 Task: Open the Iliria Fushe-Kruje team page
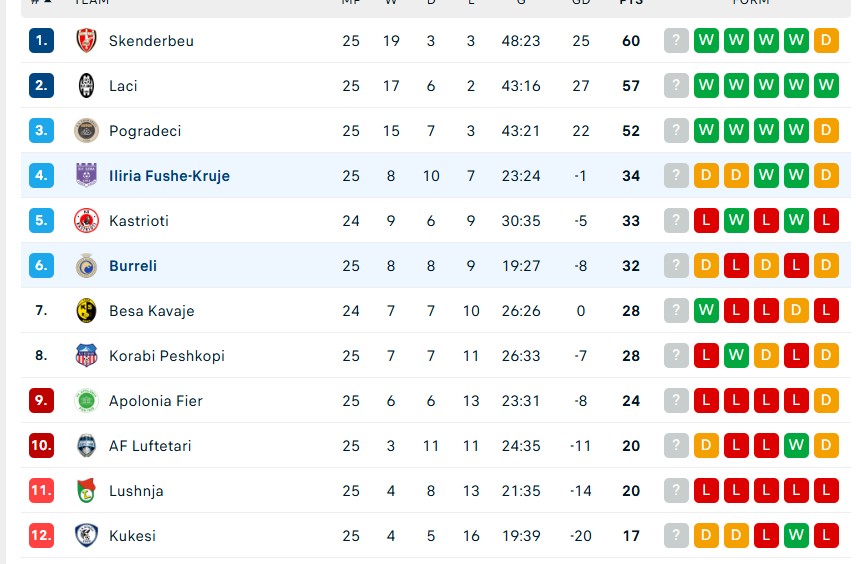[169, 176]
